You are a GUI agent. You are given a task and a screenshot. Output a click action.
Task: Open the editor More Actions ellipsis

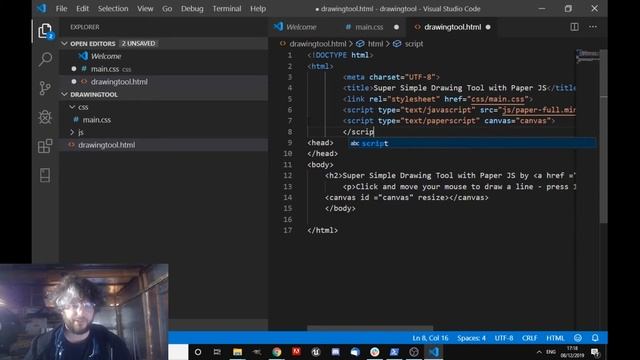[593, 27]
